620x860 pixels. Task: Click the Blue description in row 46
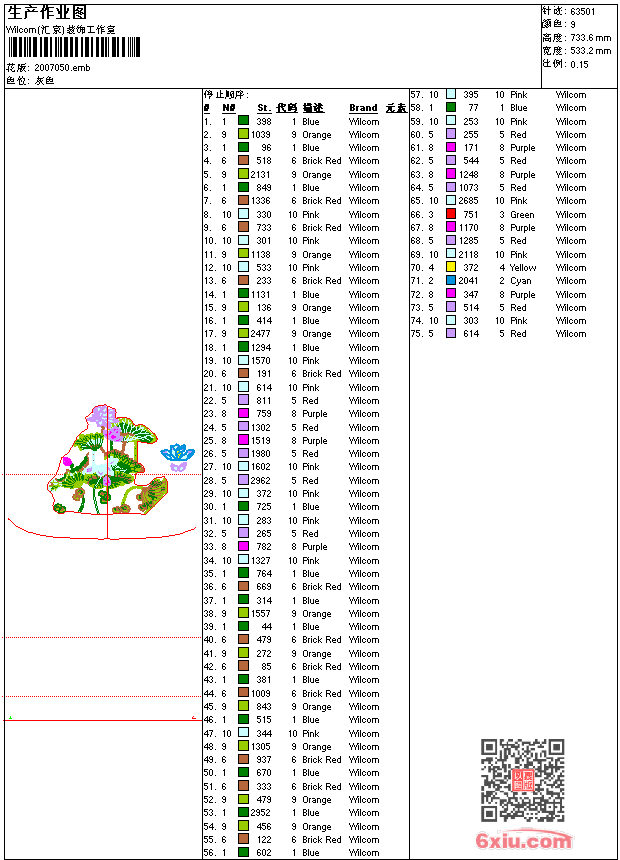(x=311, y=720)
